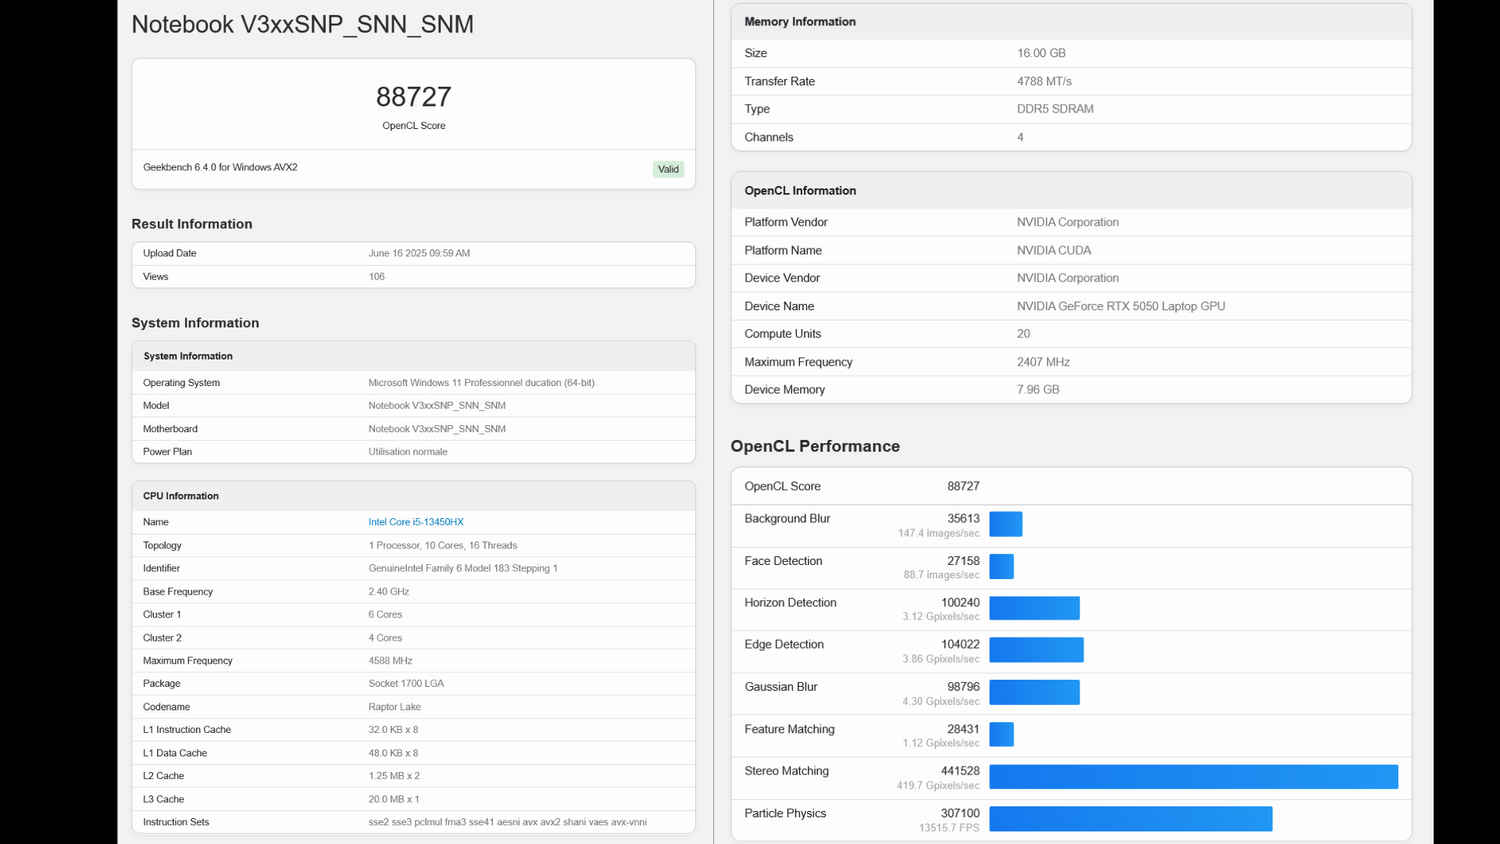Select the Edge Detection score bar
Image resolution: width=1500 pixels, height=844 pixels.
pyautogui.click(x=1036, y=650)
